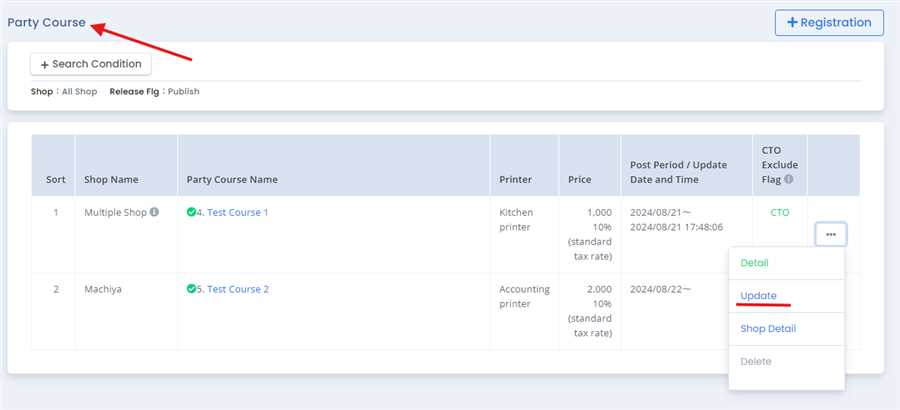Click green check icon for Test Course 2

point(191,289)
